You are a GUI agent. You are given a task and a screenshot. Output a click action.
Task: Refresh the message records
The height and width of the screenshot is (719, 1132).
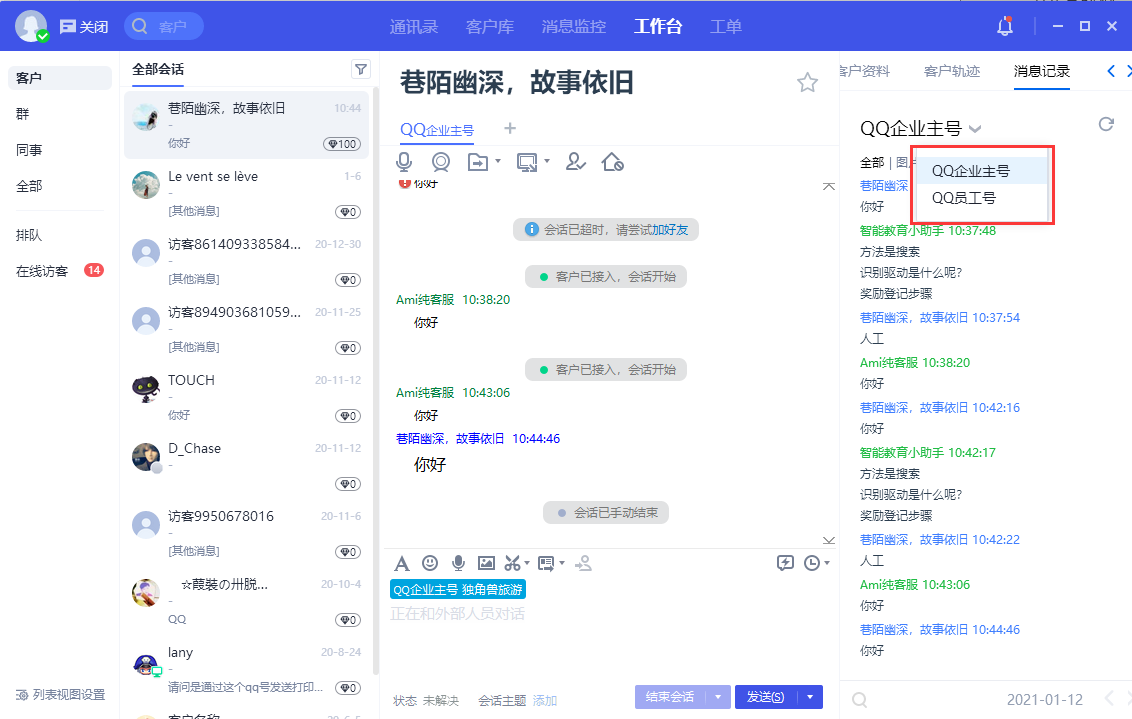pyautogui.click(x=1106, y=124)
